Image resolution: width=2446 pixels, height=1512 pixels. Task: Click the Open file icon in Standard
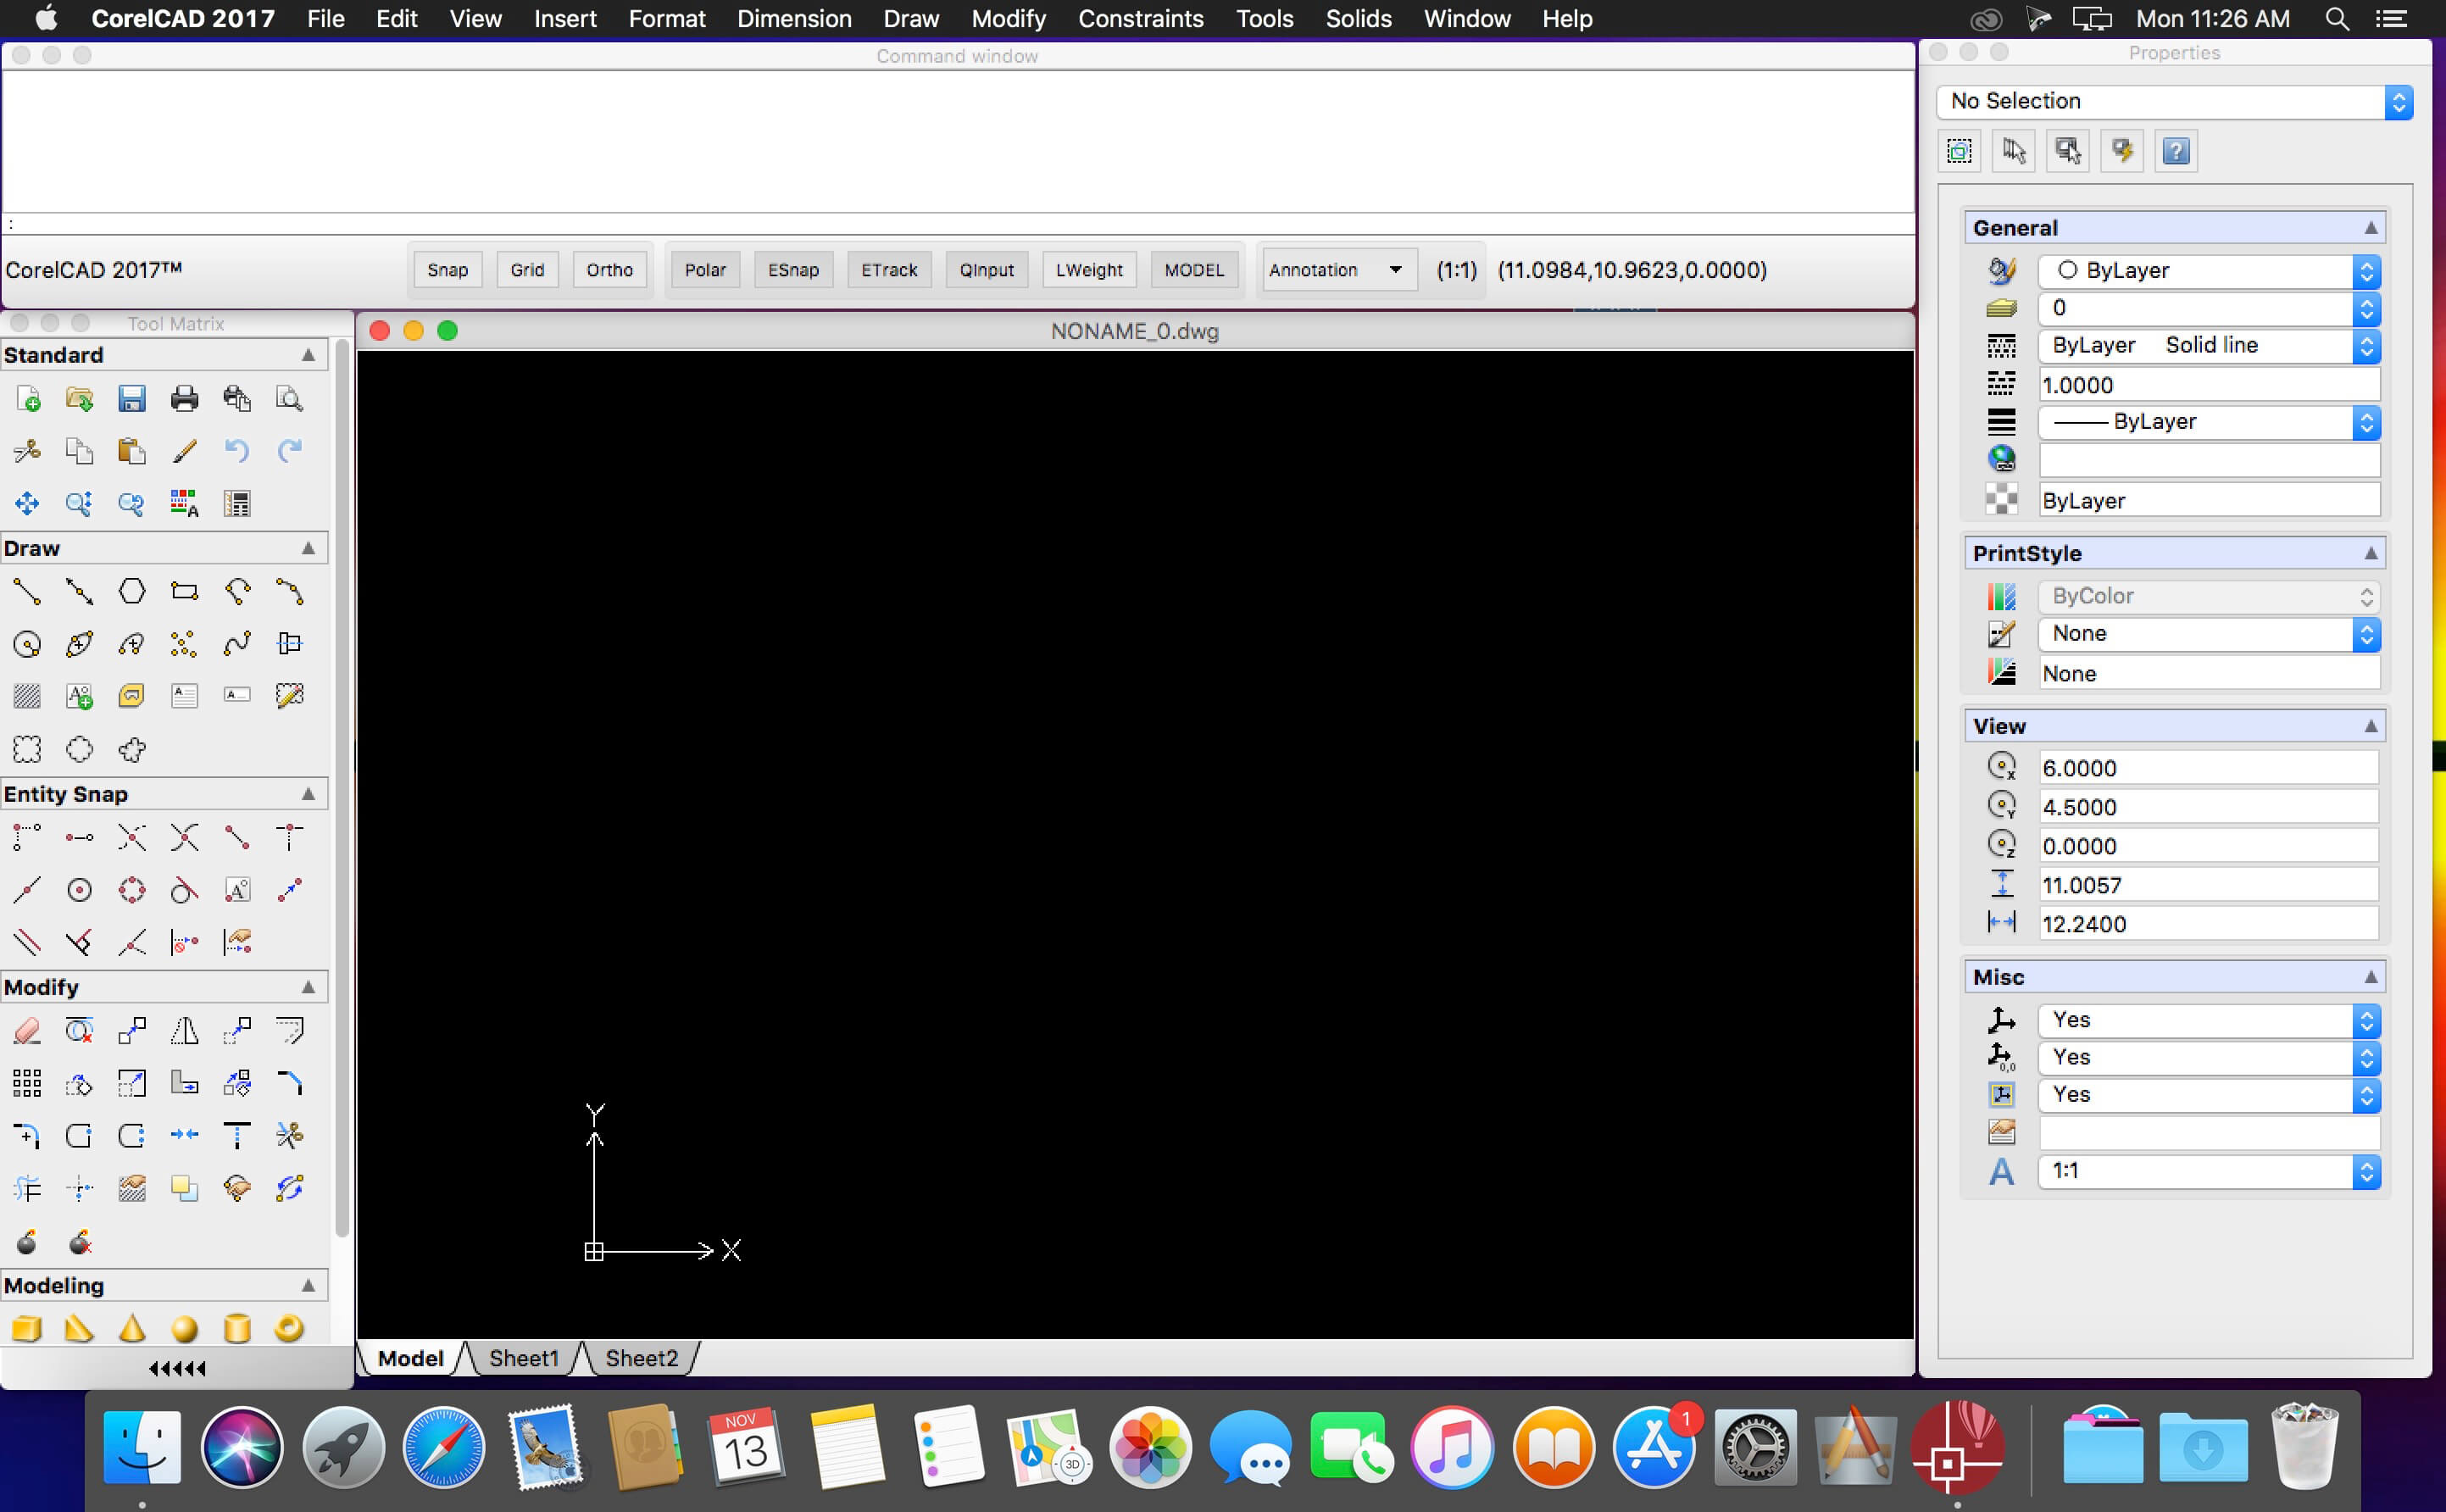pyautogui.click(x=80, y=399)
